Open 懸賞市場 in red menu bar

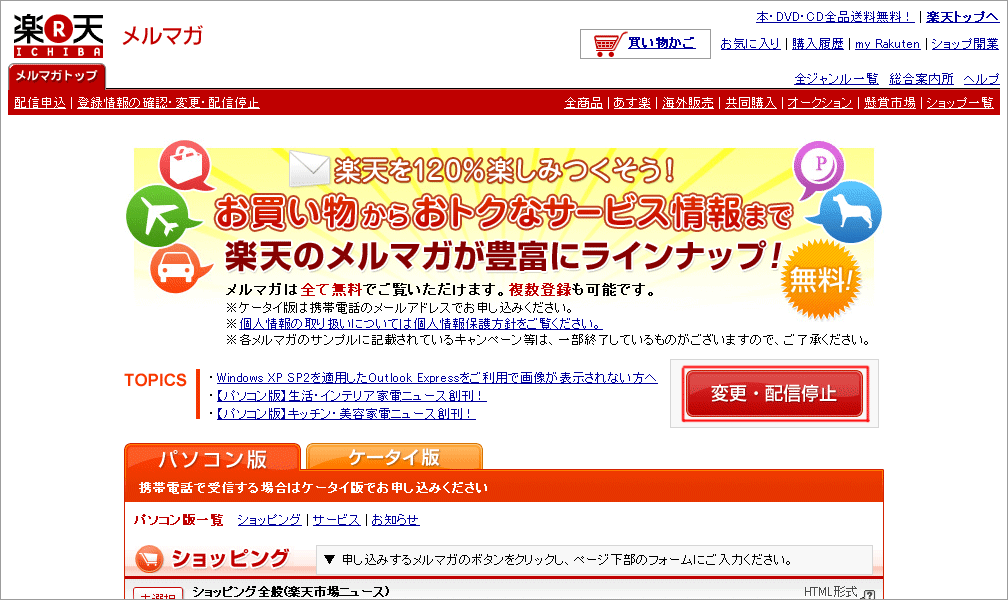click(889, 102)
